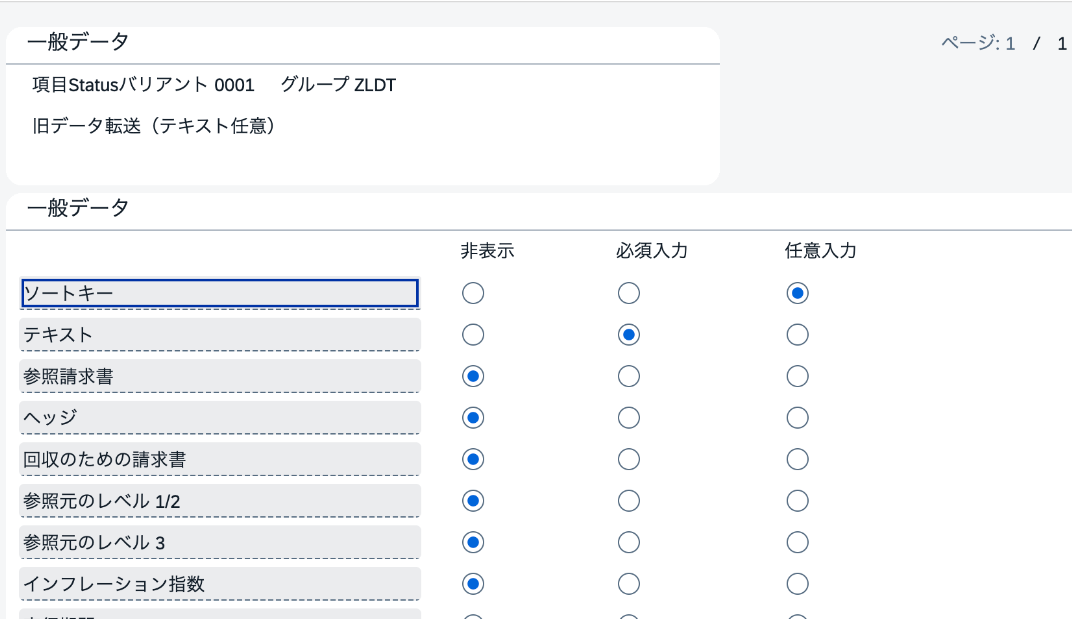
Task: Set 参照元のレベル 1/2 to 必須入力
Action: click(628, 501)
